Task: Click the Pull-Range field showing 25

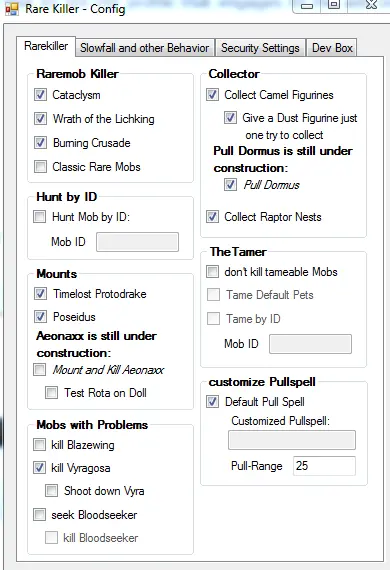Action: (324, 466)
